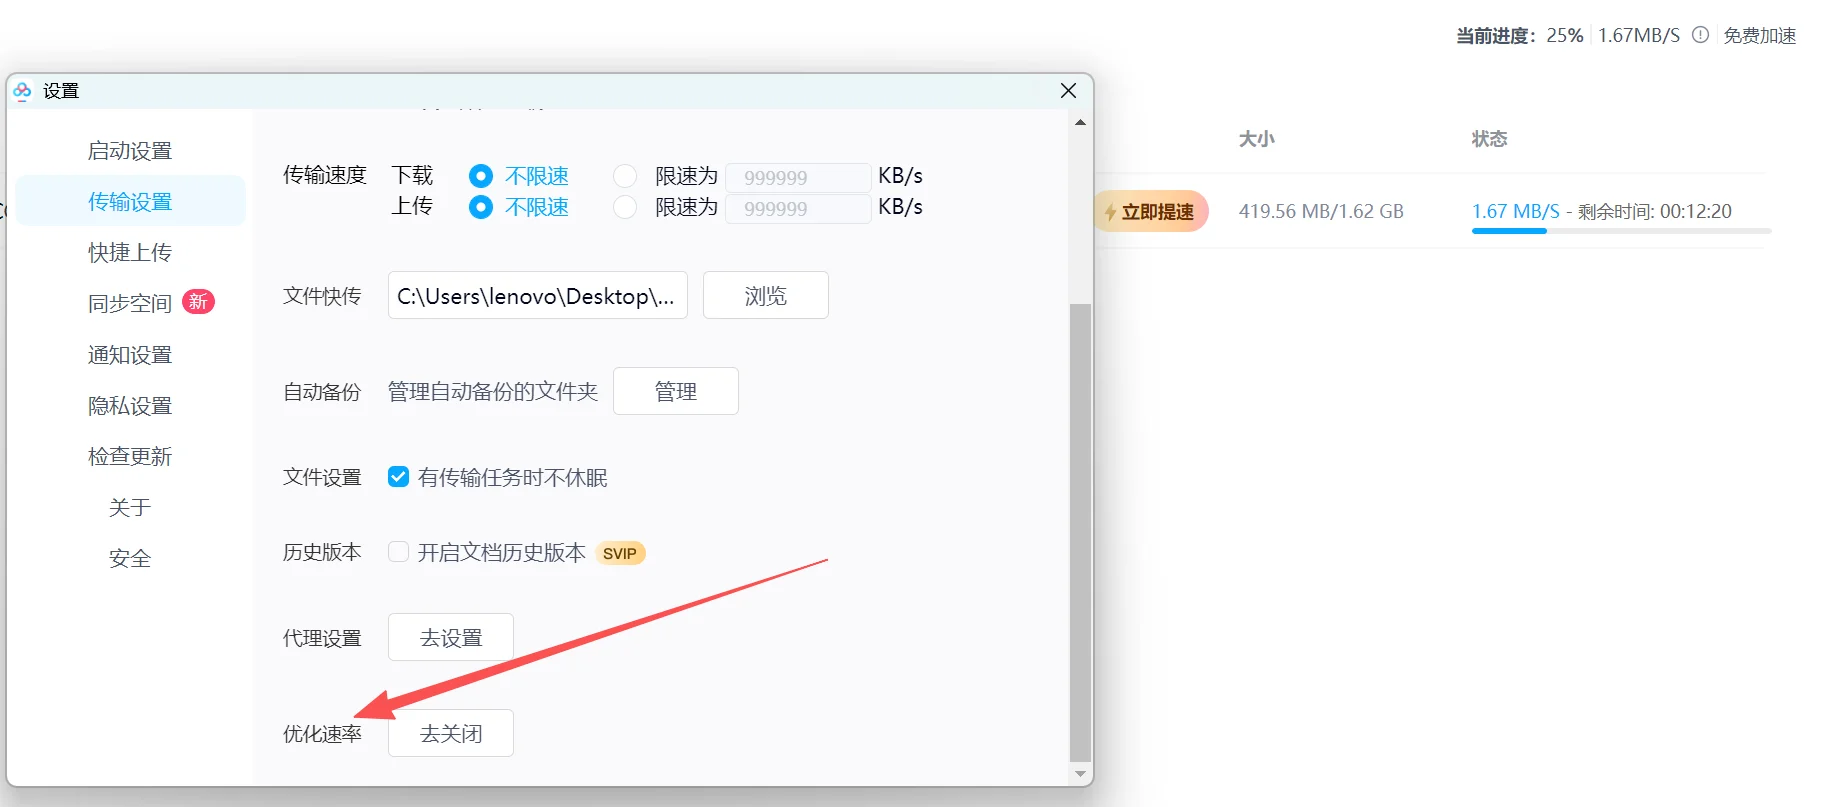
Task: Click the Baidu Netdisk logo in settings title bar
Action: [22, 91]
